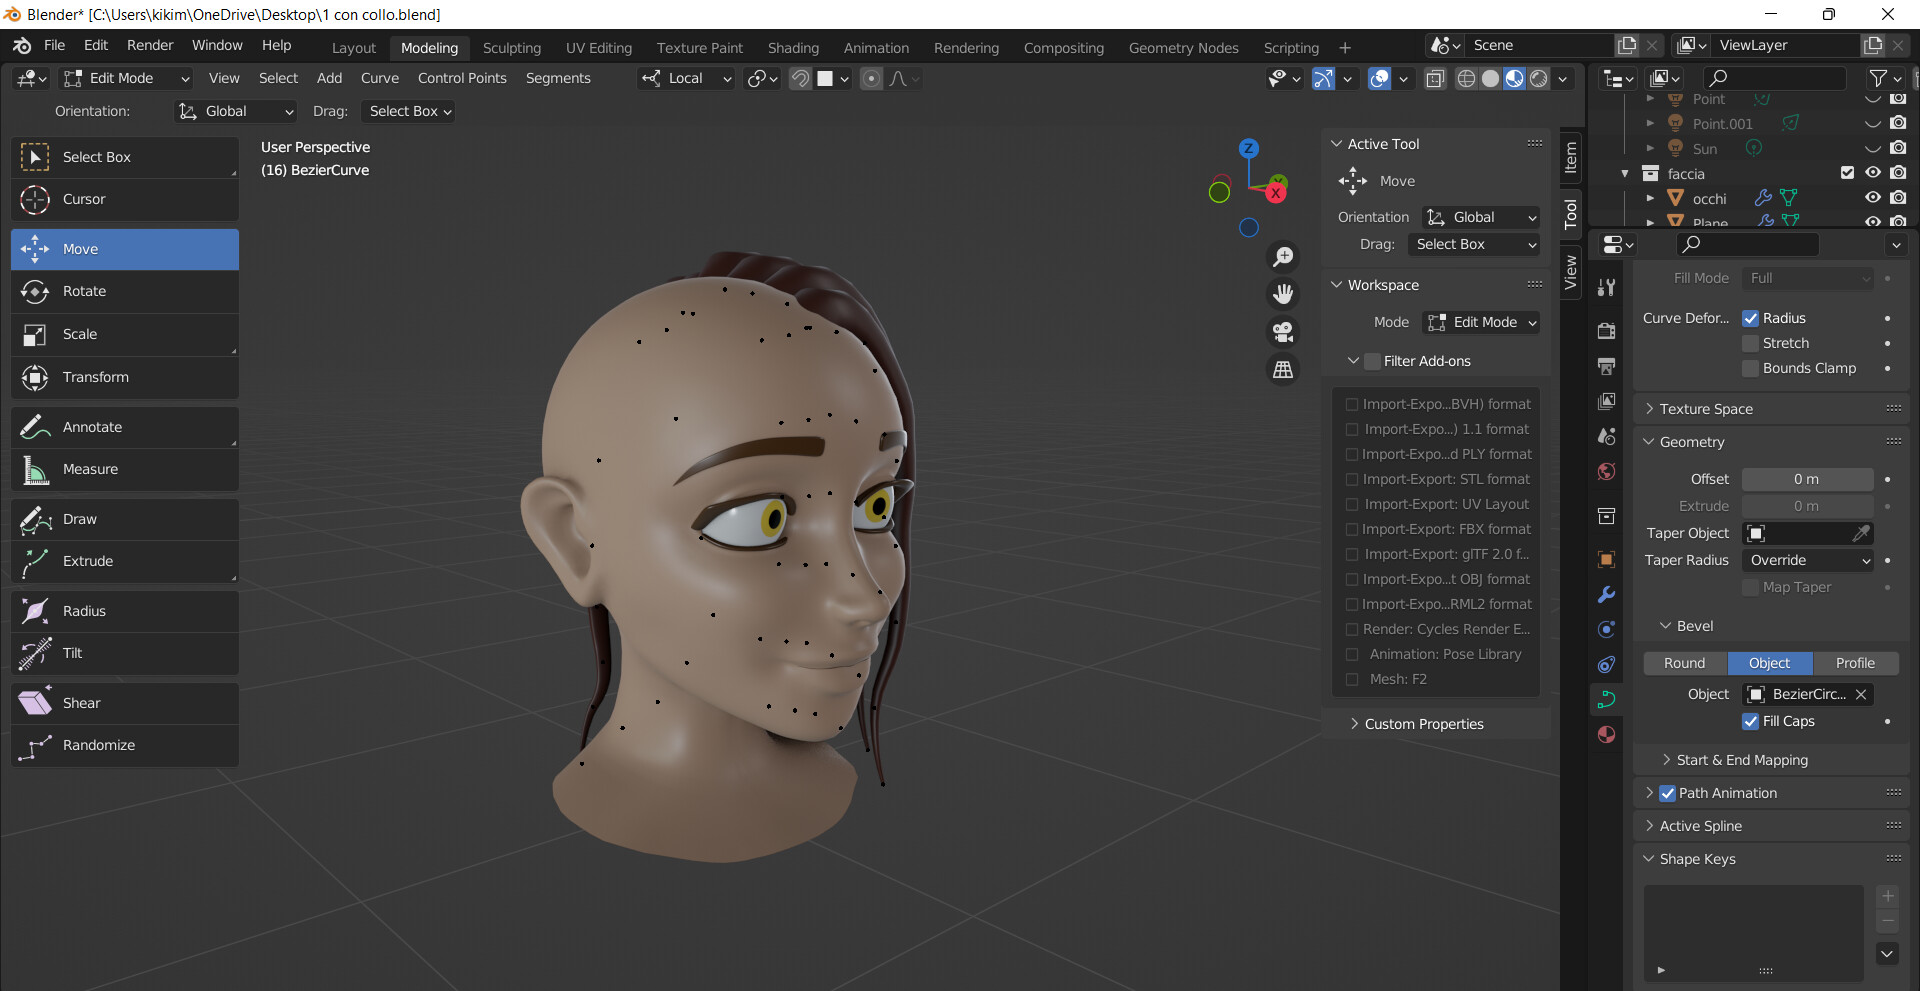Open the Taper Radius Override dropdown
1920x991 pixels.
(1807, 560)
